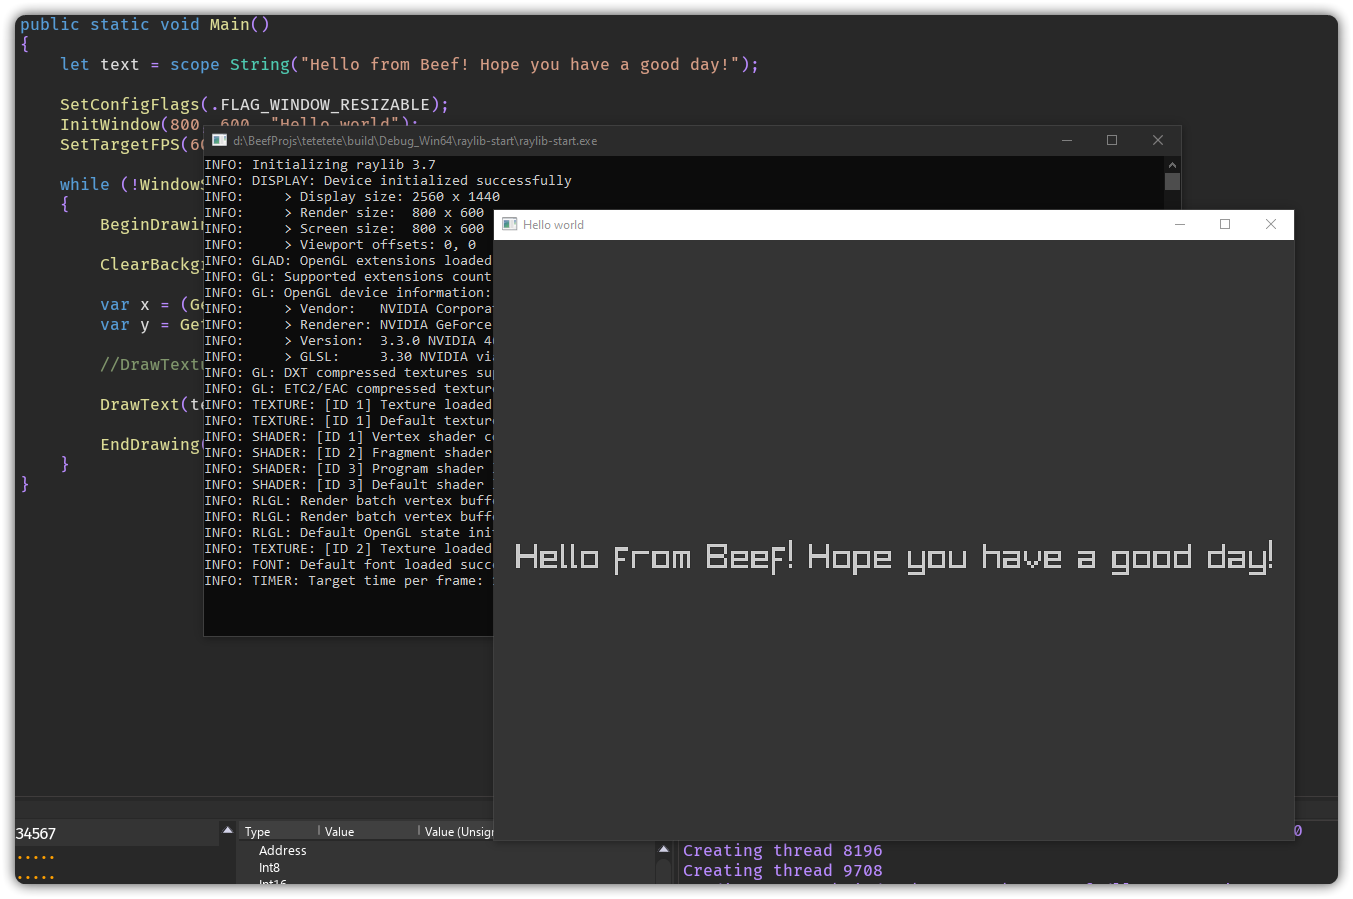Click the Value (Unsigned) column header
Image resolution: width=1353 pixels, height=899 pixels.
459,832
